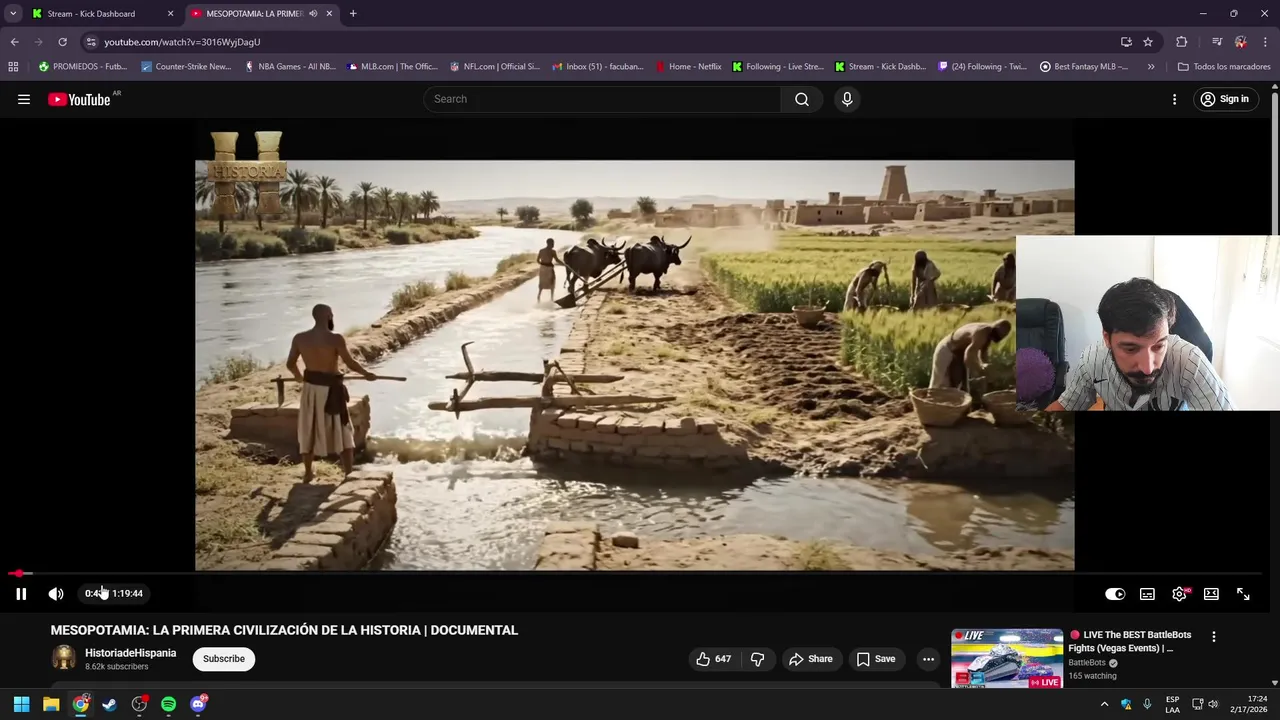This screenshot has width=1280, height=720.
Task: Open options menu for BattleBots recommendation
Action: tap(1214, 637)
